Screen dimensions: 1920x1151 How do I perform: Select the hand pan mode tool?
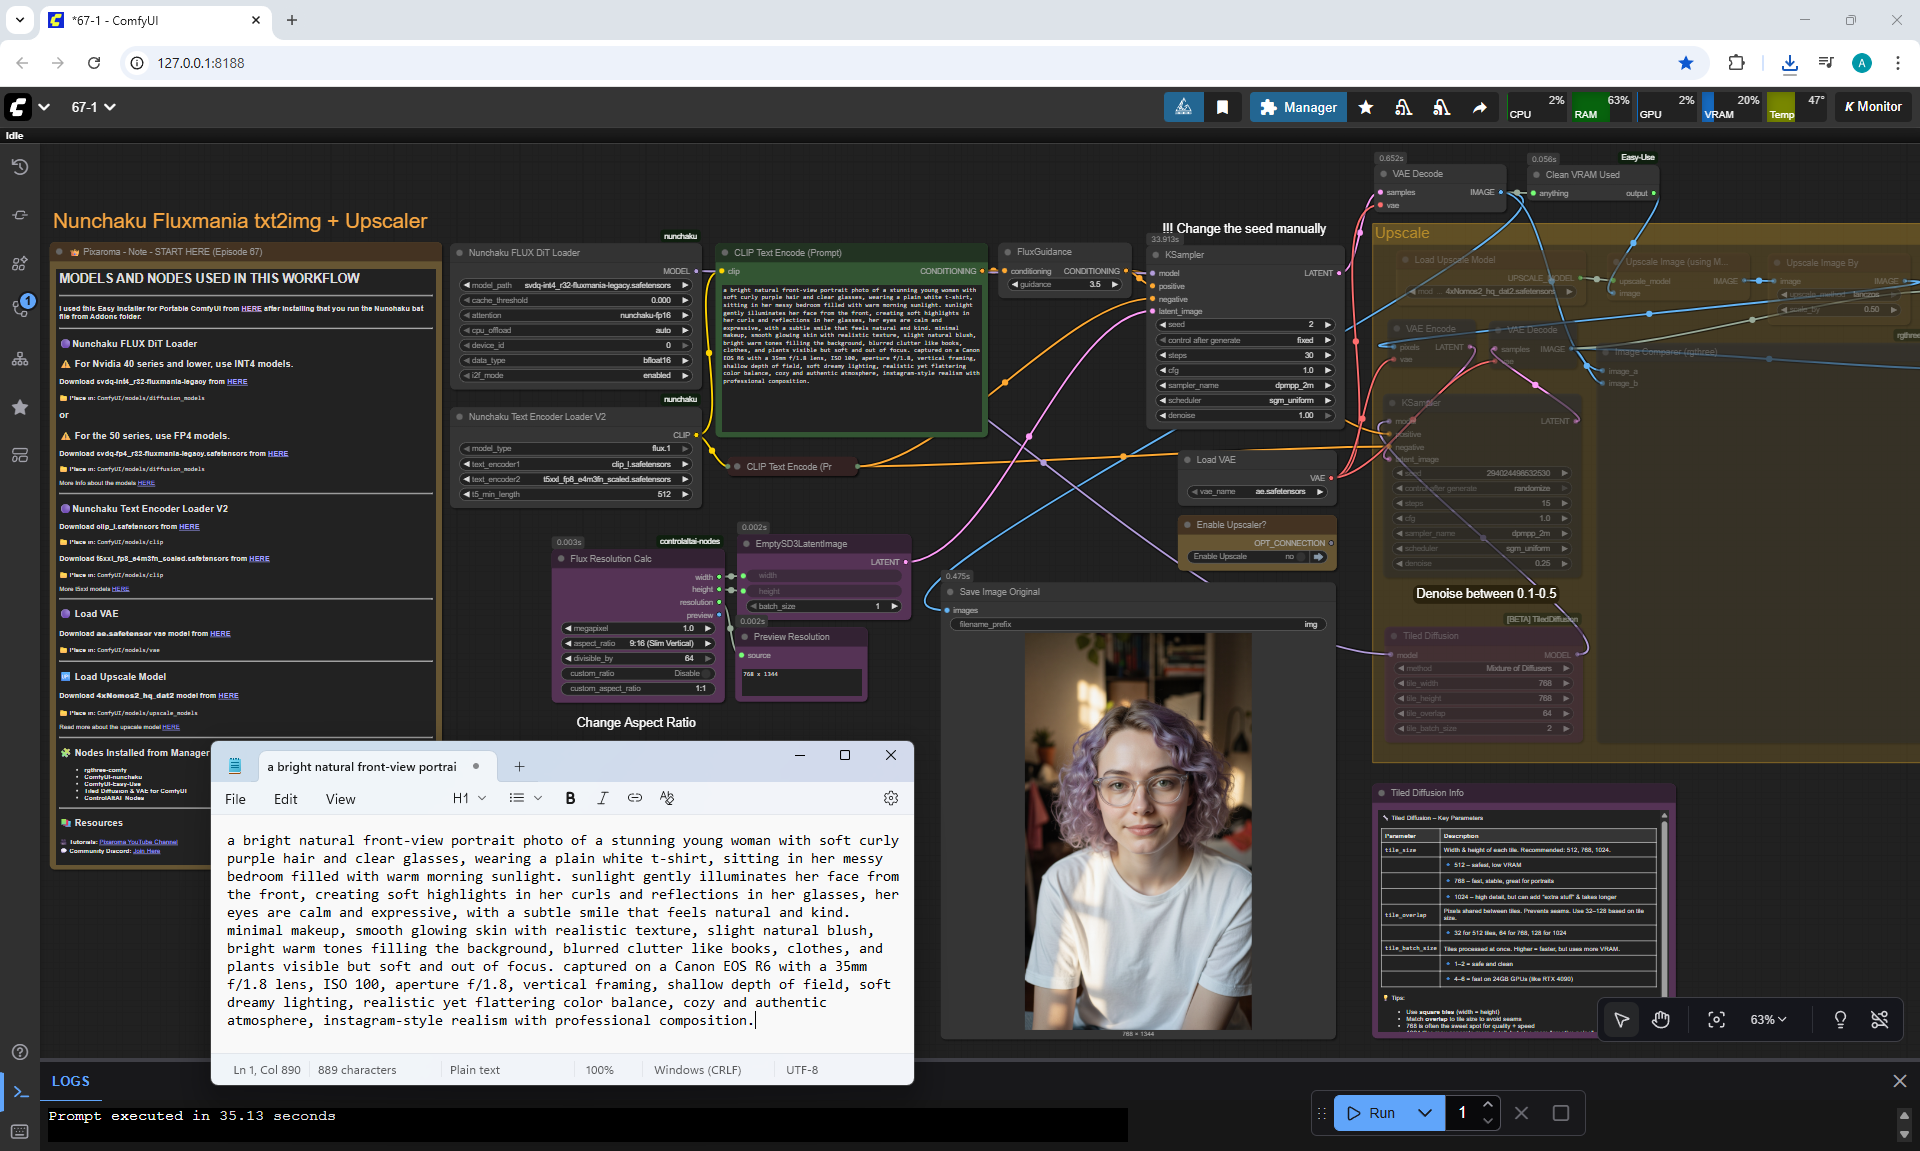pyautogui.click(x=1661, y=1020)
